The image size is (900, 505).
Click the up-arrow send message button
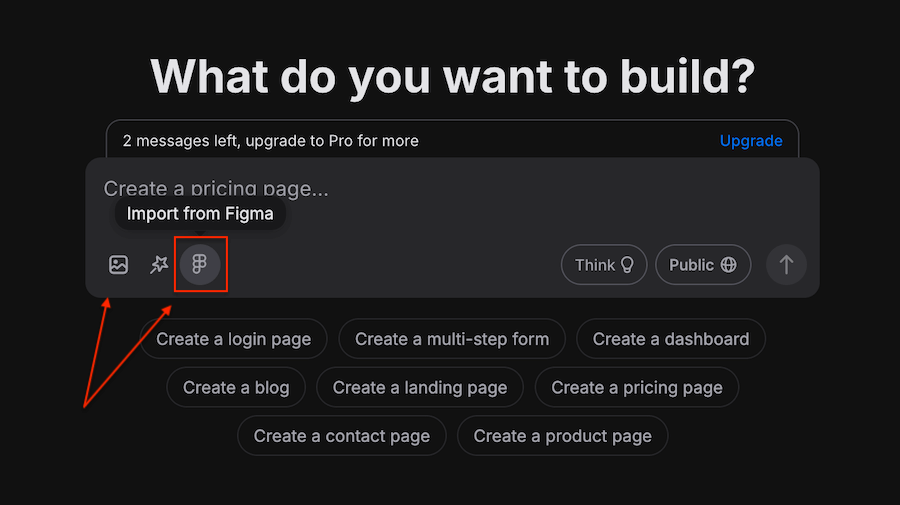point(786,265)
